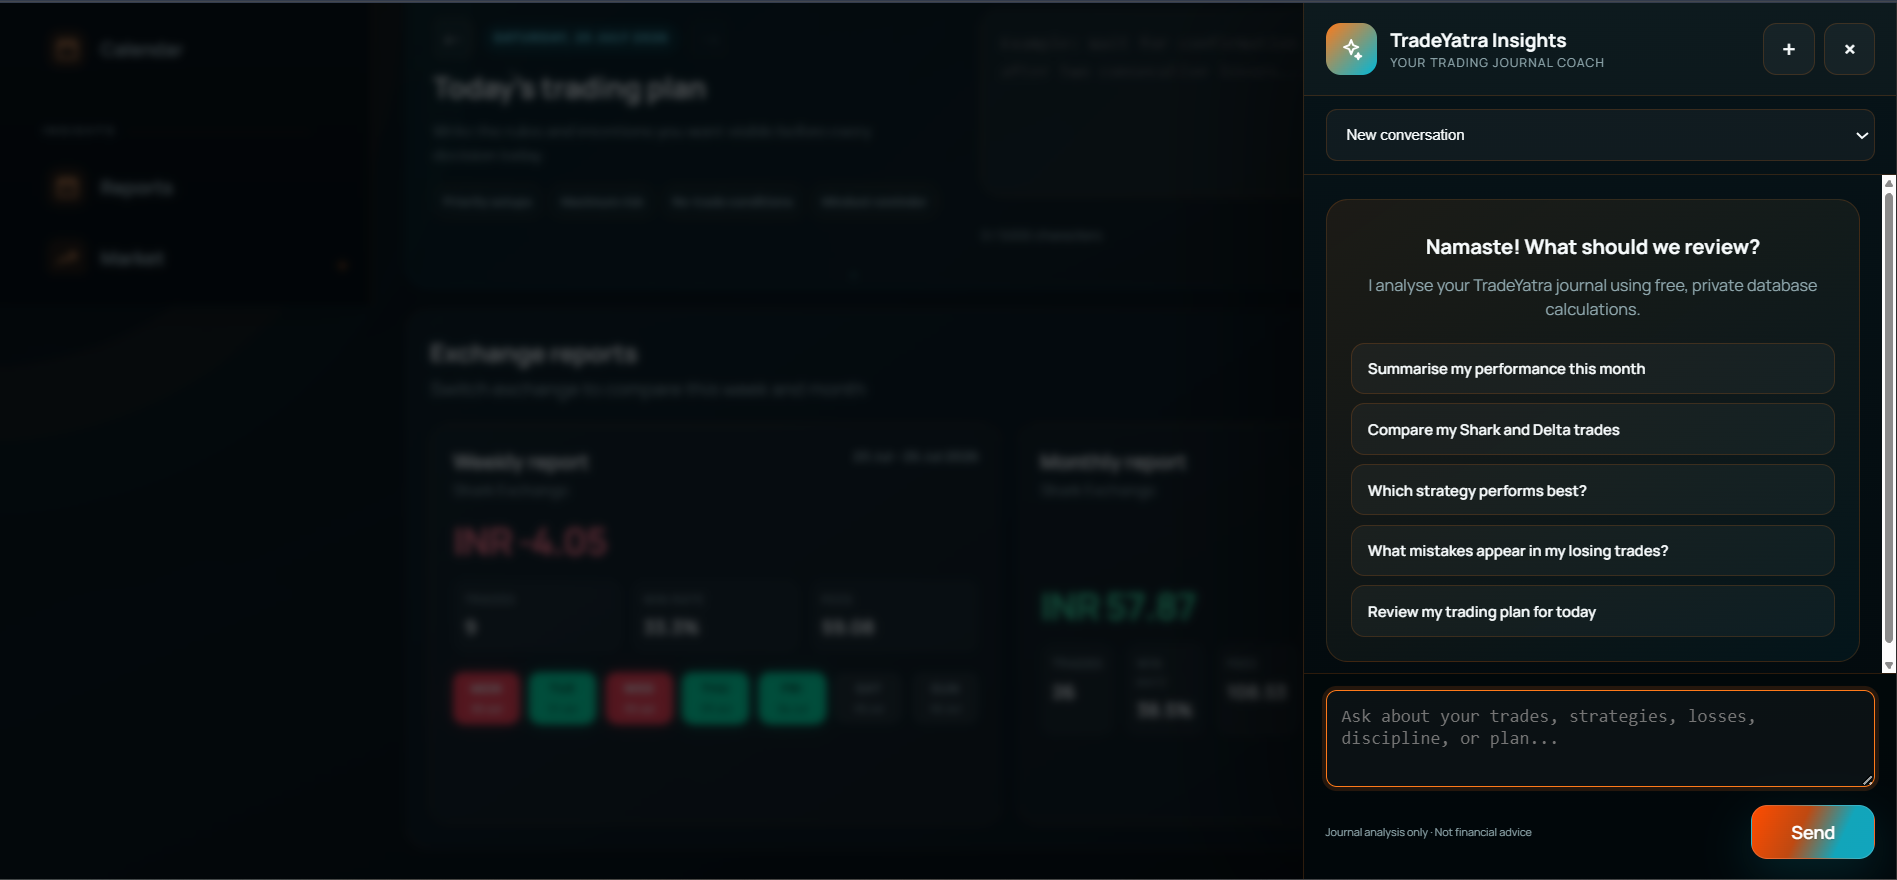Click the chat panel vertical scrollbar

point(1889,417)
